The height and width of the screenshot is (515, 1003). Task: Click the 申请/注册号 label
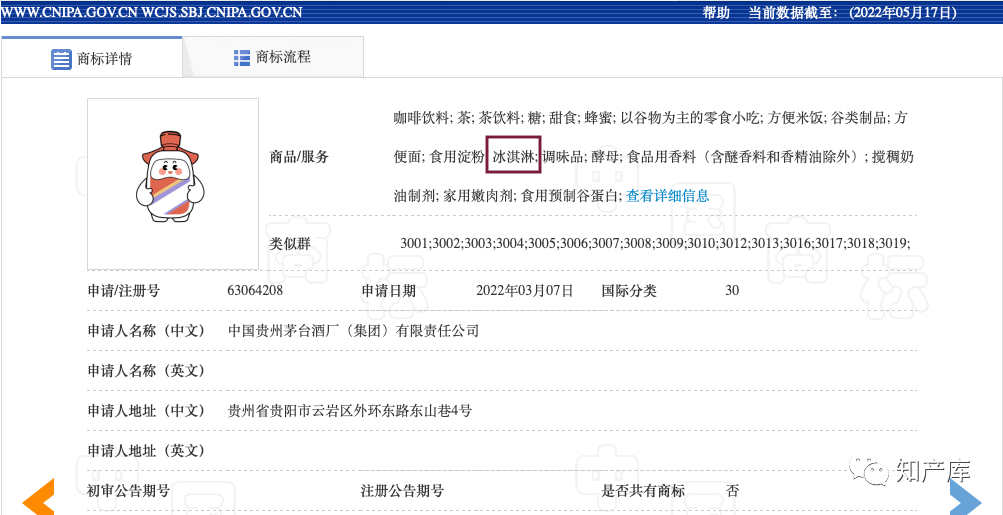[x=123, y=290]
